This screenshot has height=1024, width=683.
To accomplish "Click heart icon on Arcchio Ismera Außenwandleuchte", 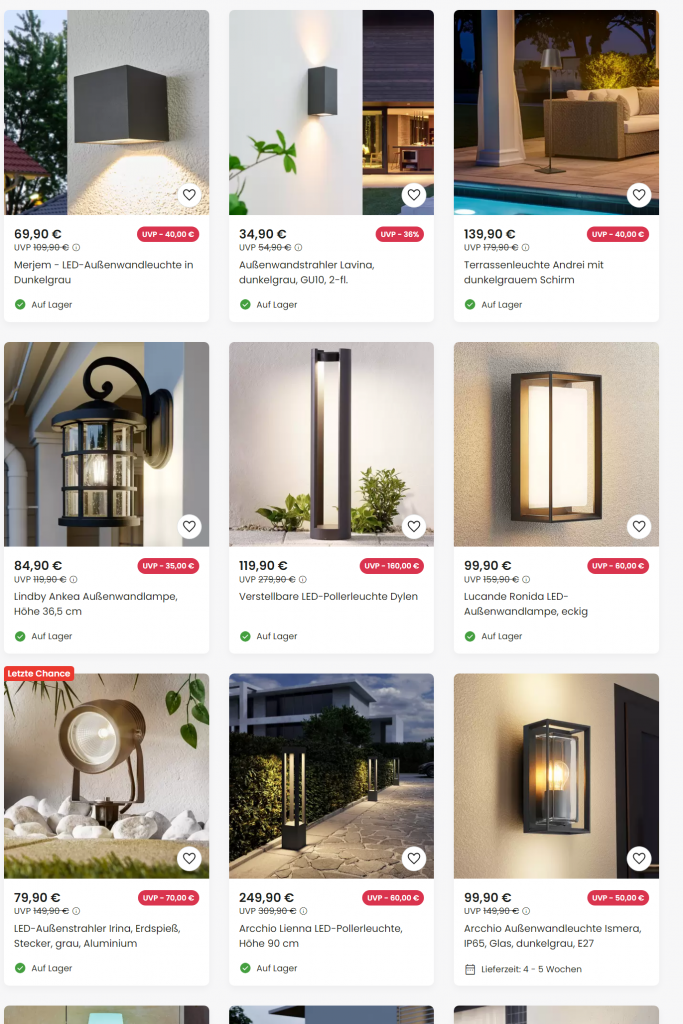I will 639,858.
